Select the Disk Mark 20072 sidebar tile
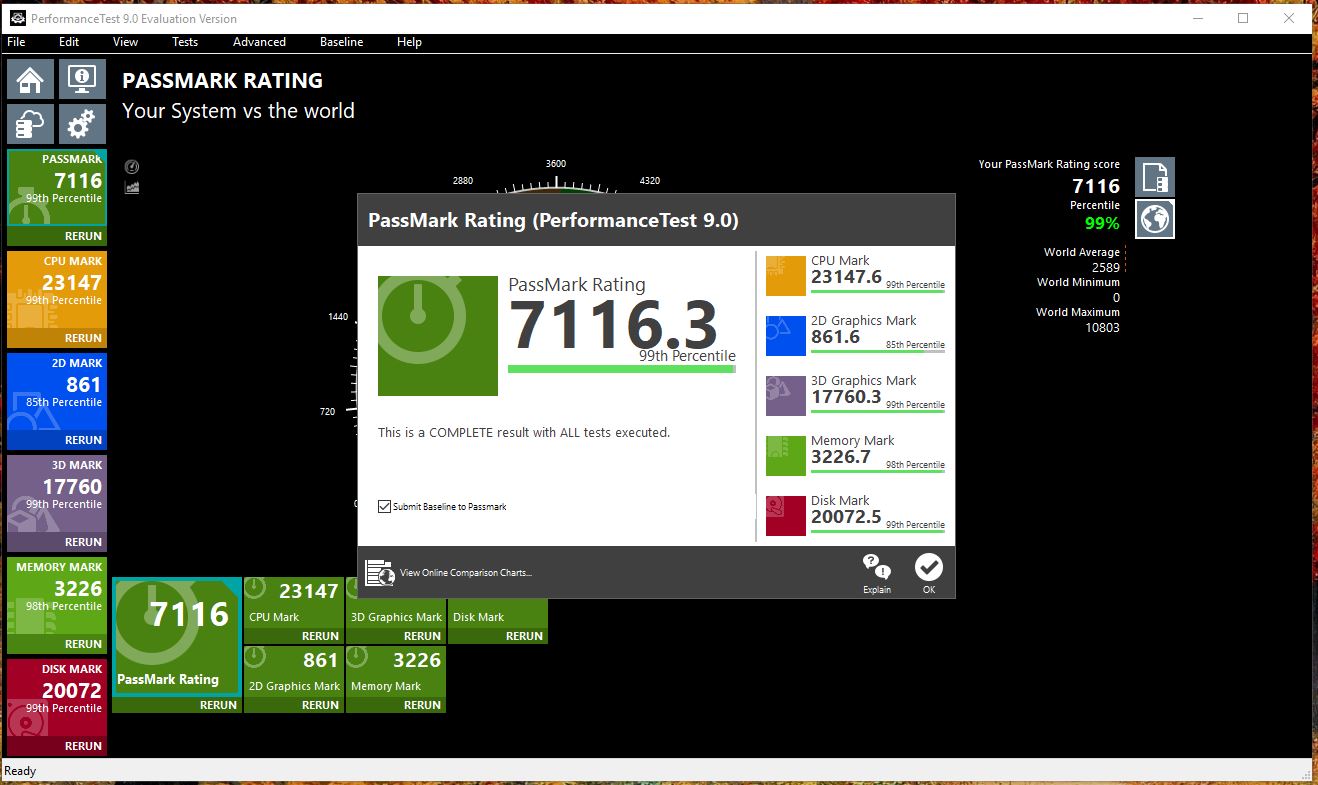This screenshot has width=1318, height=785. pyautogui.click(x=57, y=698)
